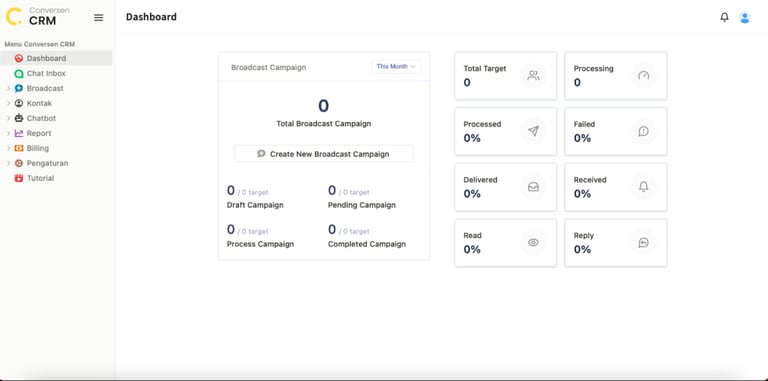Click the Reply chat arrow icon
Image resolution: width=768 pixels, height=381 pixels.
[x=644, y=242]
